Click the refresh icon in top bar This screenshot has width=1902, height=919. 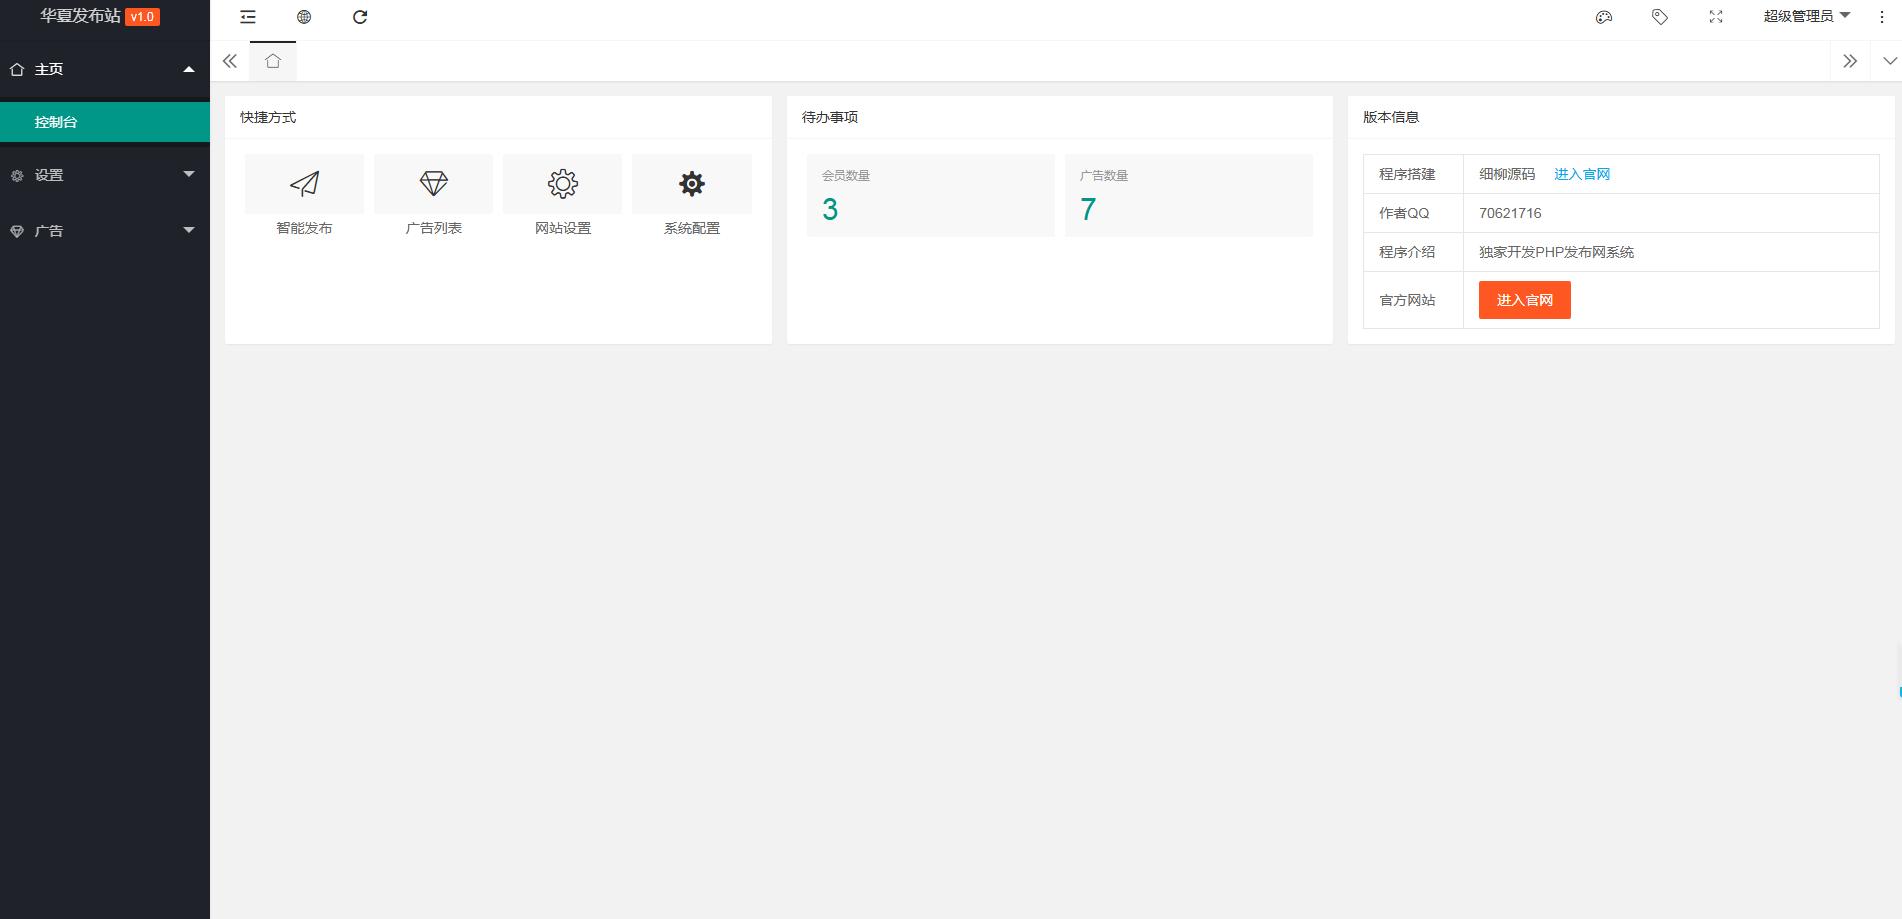point(360,17)
